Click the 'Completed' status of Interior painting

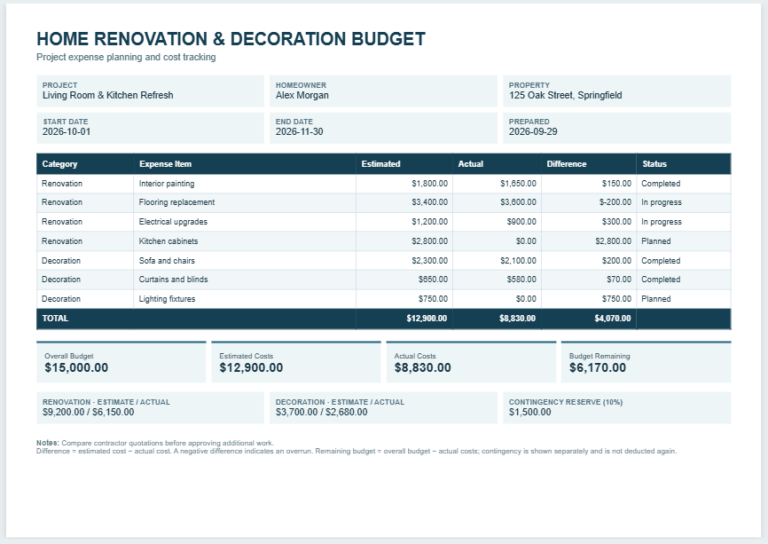[661, 184]
